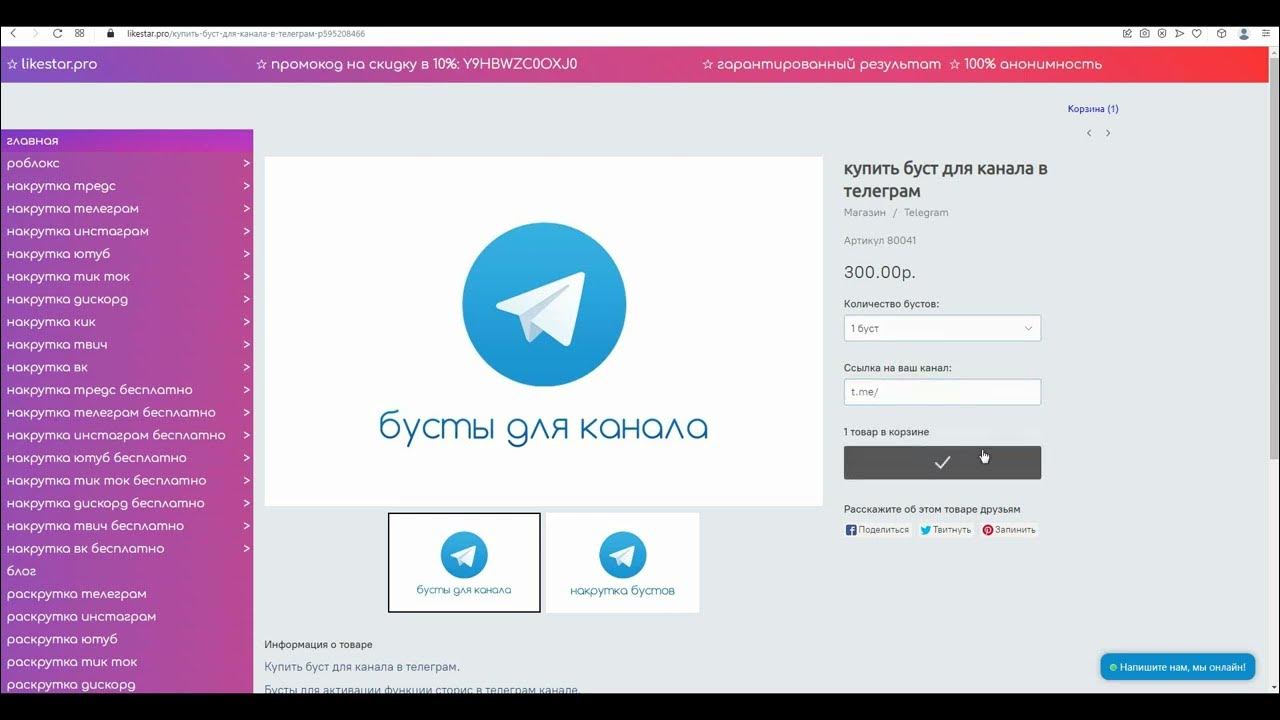Open накрутка дискорд бесплатно menu item
This screenshot has height=720, width=1280.
[126, 503]
